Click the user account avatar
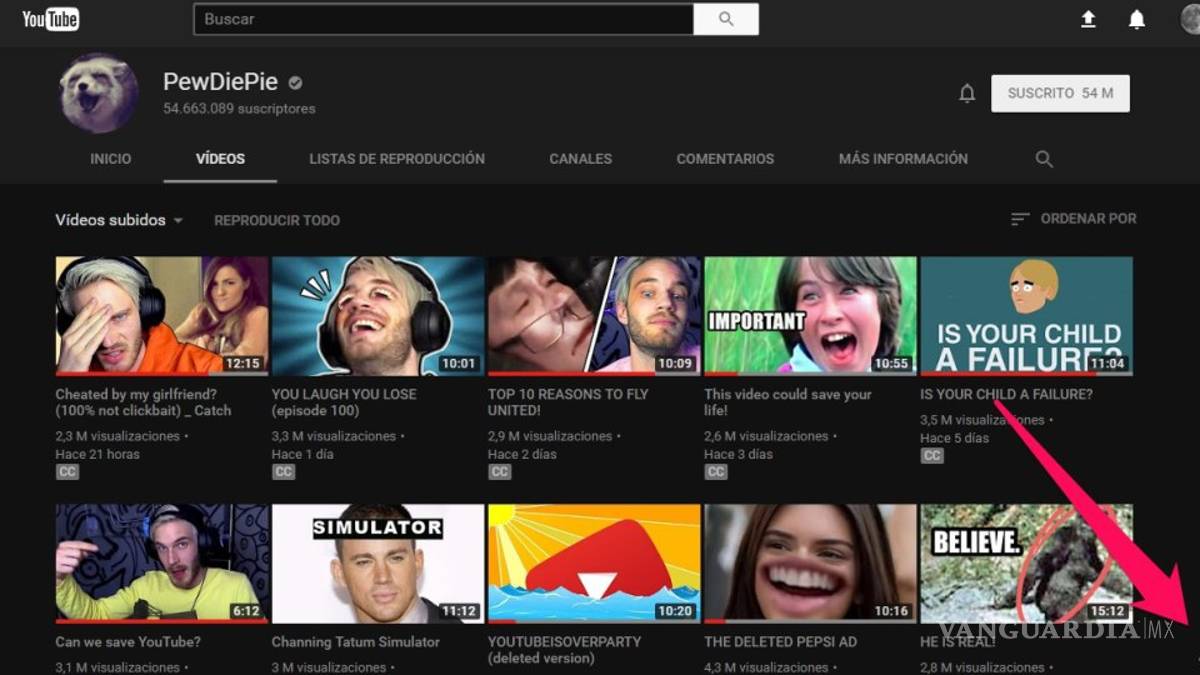 [1190, 19]
